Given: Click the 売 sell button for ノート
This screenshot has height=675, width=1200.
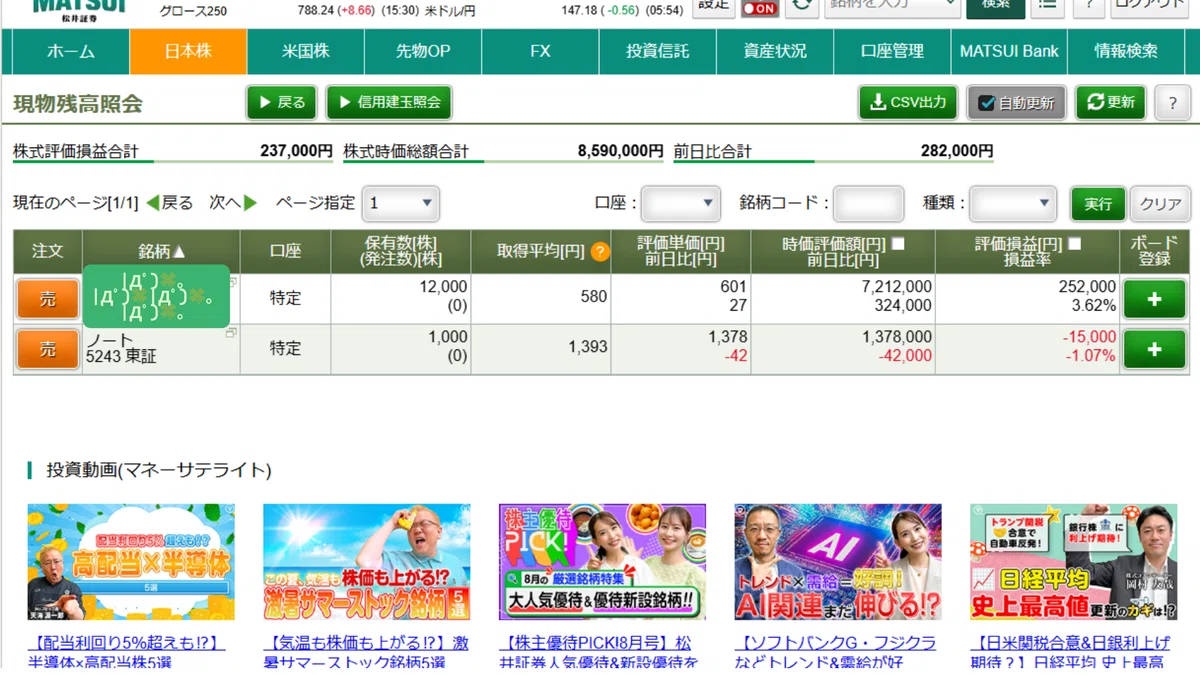Looking at the screenshot, I should tap(48, 349).
